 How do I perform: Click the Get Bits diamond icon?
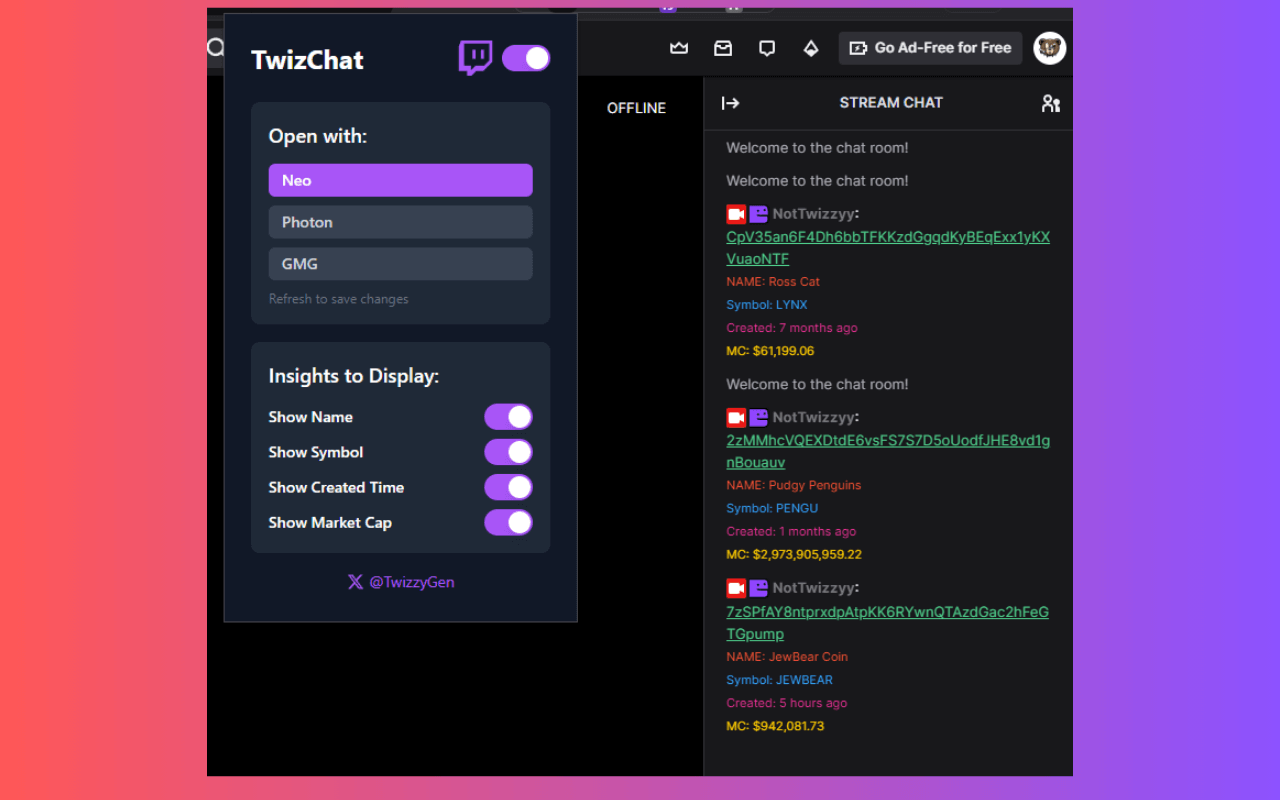click(811, 48)
